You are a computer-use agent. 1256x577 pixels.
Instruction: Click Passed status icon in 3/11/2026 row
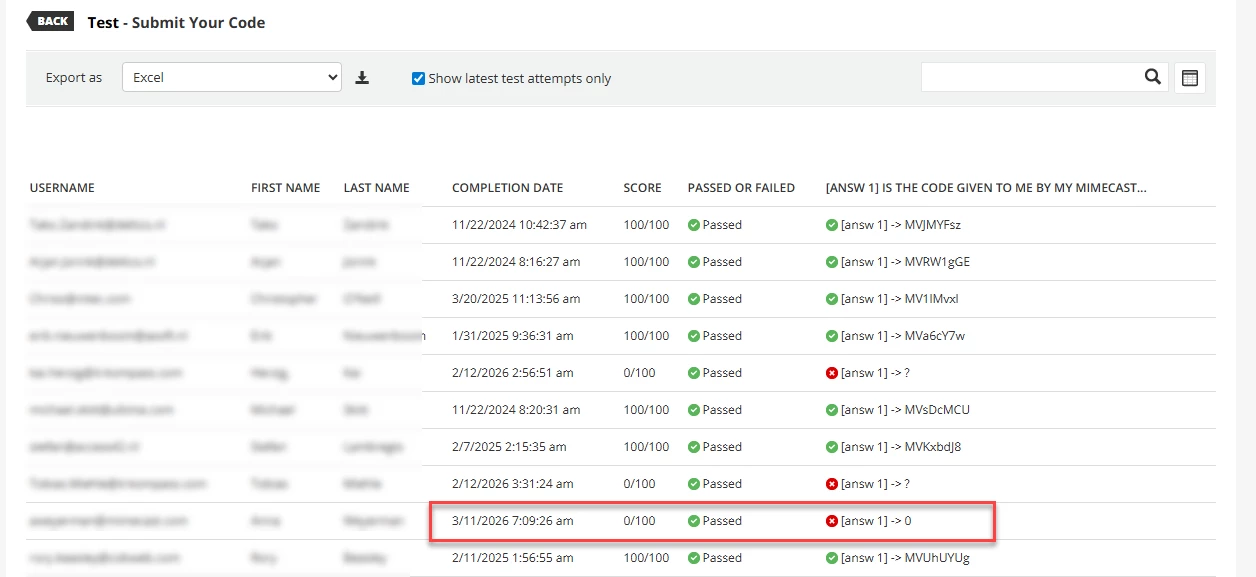tap(694, 521)
